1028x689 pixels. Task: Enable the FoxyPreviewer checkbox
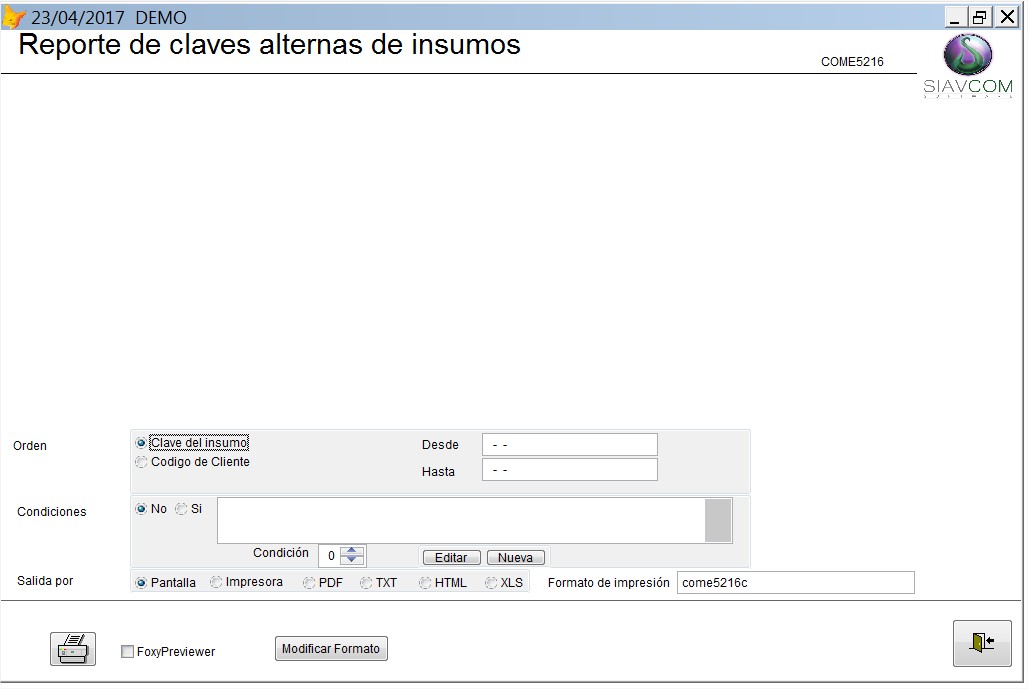(x=127, y=652)
